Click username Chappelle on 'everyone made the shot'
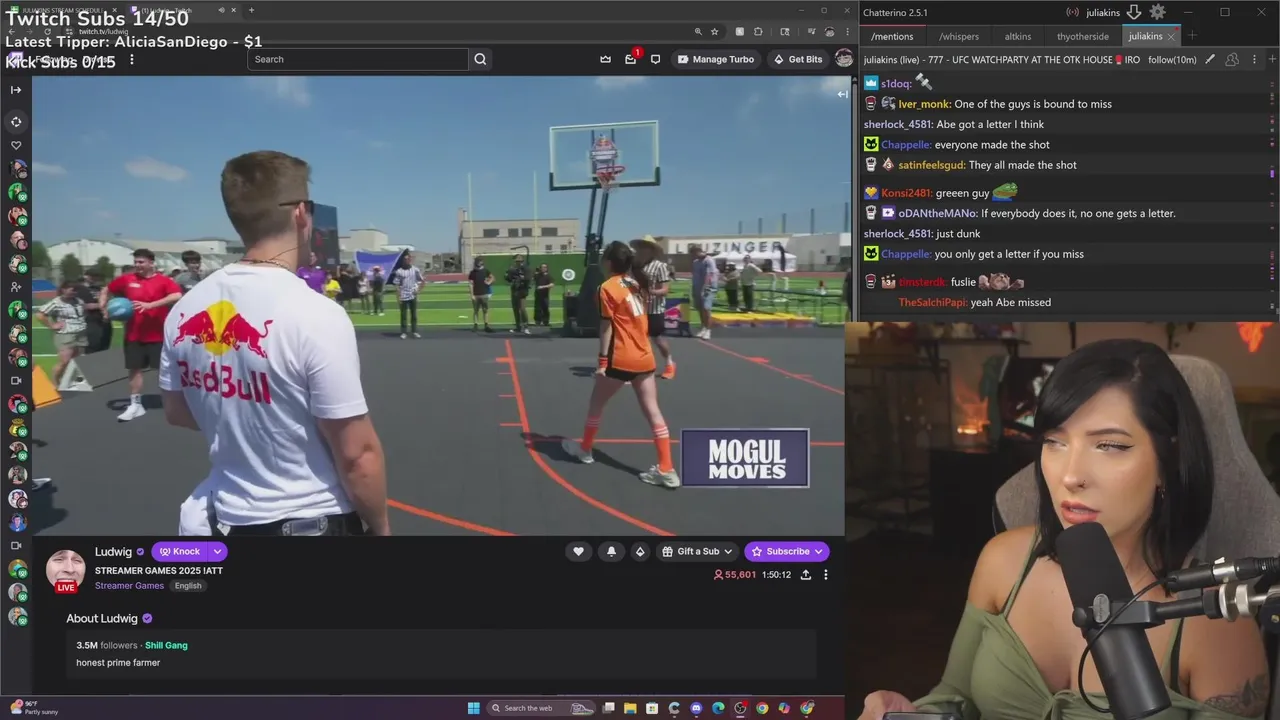The width and height of the screenshot is (1280, 720). click(x=905, y=145)
